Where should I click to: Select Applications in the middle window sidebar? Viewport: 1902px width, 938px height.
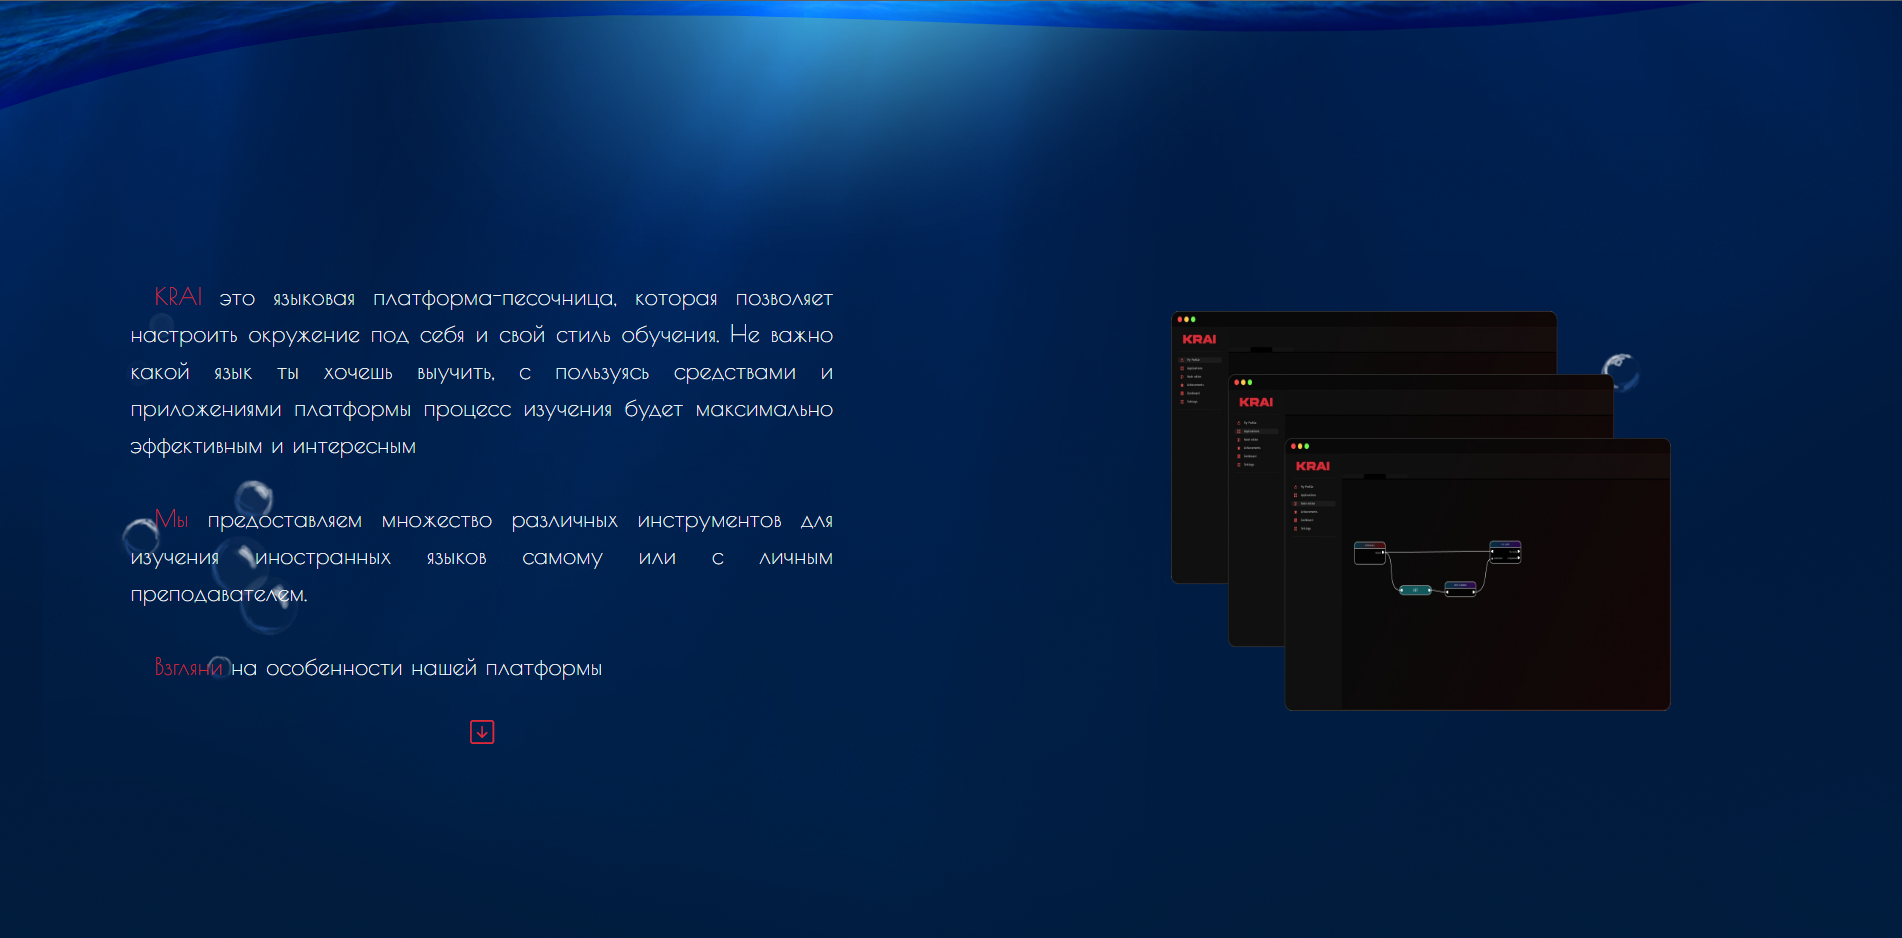tap(1252, 431)
